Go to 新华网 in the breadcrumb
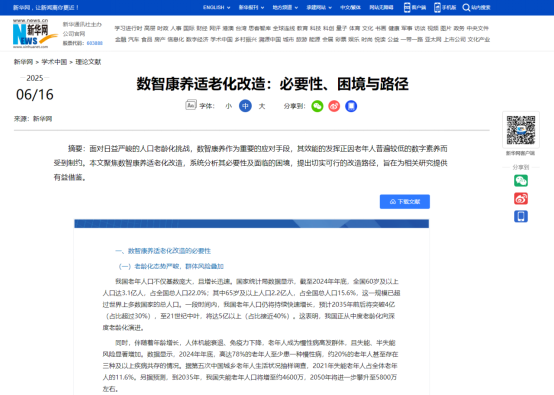Screen dimensions: 554x395 point(23,62)
